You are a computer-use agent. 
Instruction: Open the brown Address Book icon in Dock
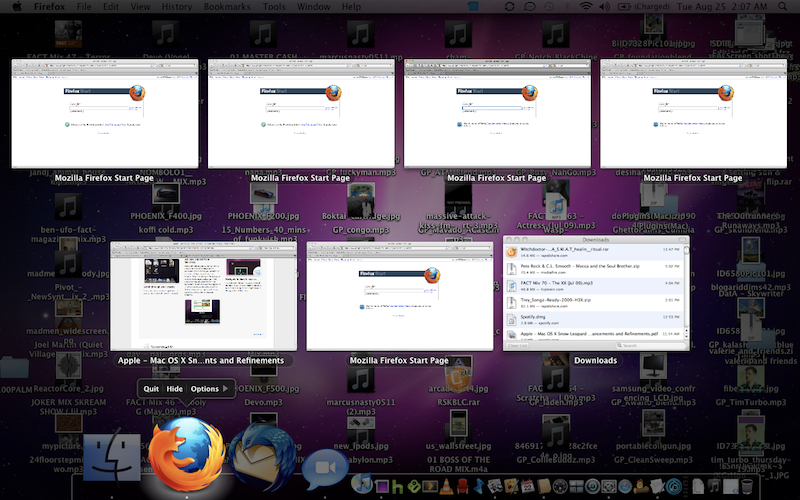coord(544,486)
